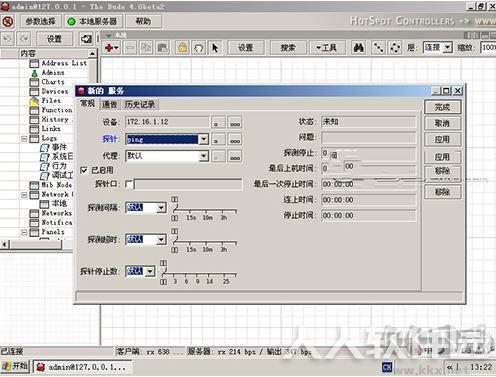
Task: Select Files in the contents tree
Action: pyautogui.click(x=45, y=100)
